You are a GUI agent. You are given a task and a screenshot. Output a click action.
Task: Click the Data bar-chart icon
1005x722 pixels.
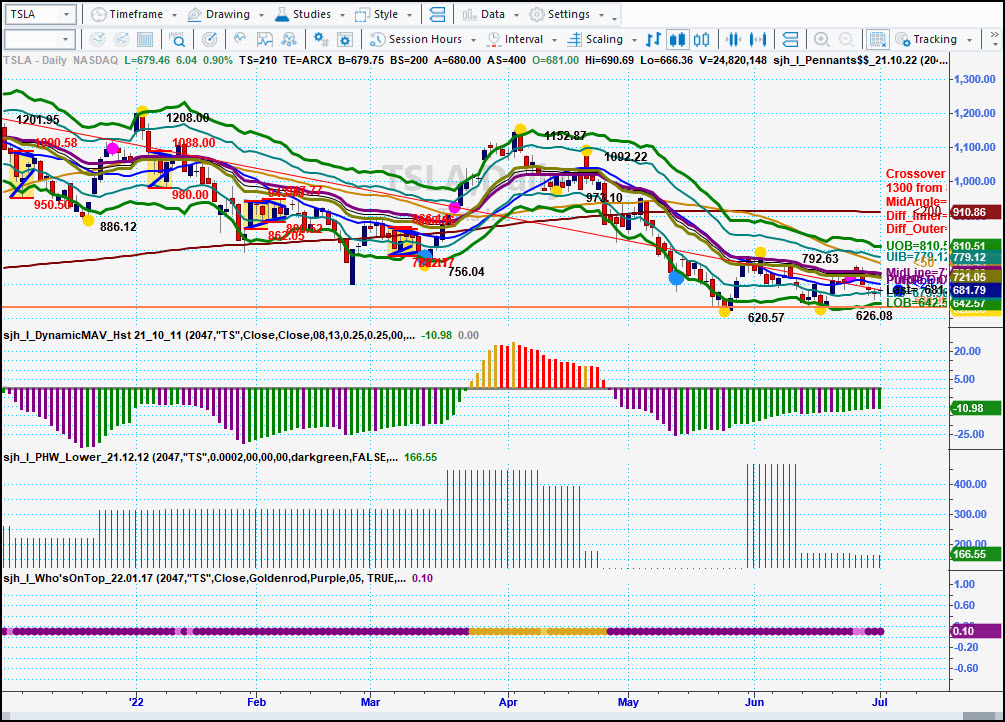[x=469, y=14]
